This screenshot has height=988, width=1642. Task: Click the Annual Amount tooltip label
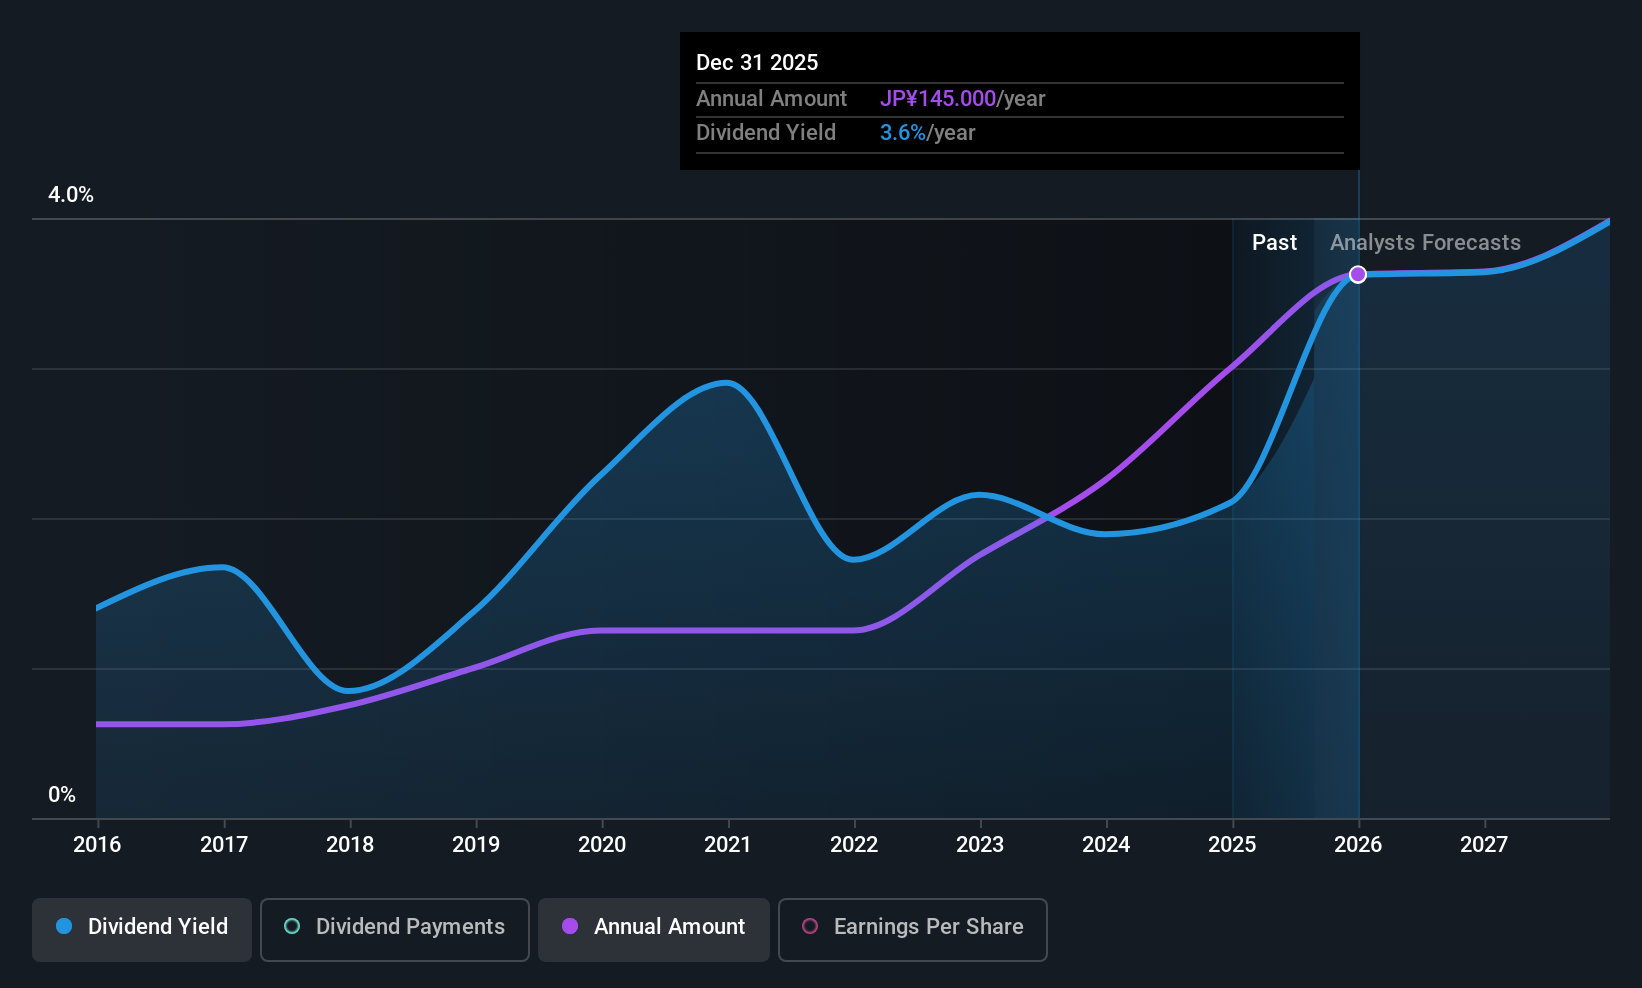771,99
